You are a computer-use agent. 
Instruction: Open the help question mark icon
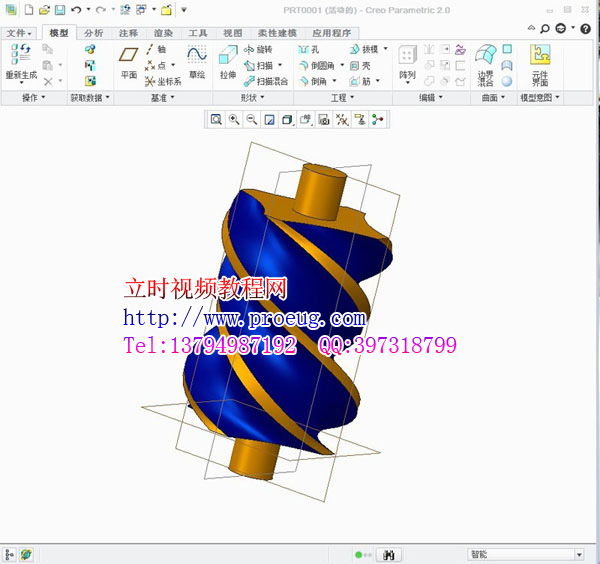(585, 29)
